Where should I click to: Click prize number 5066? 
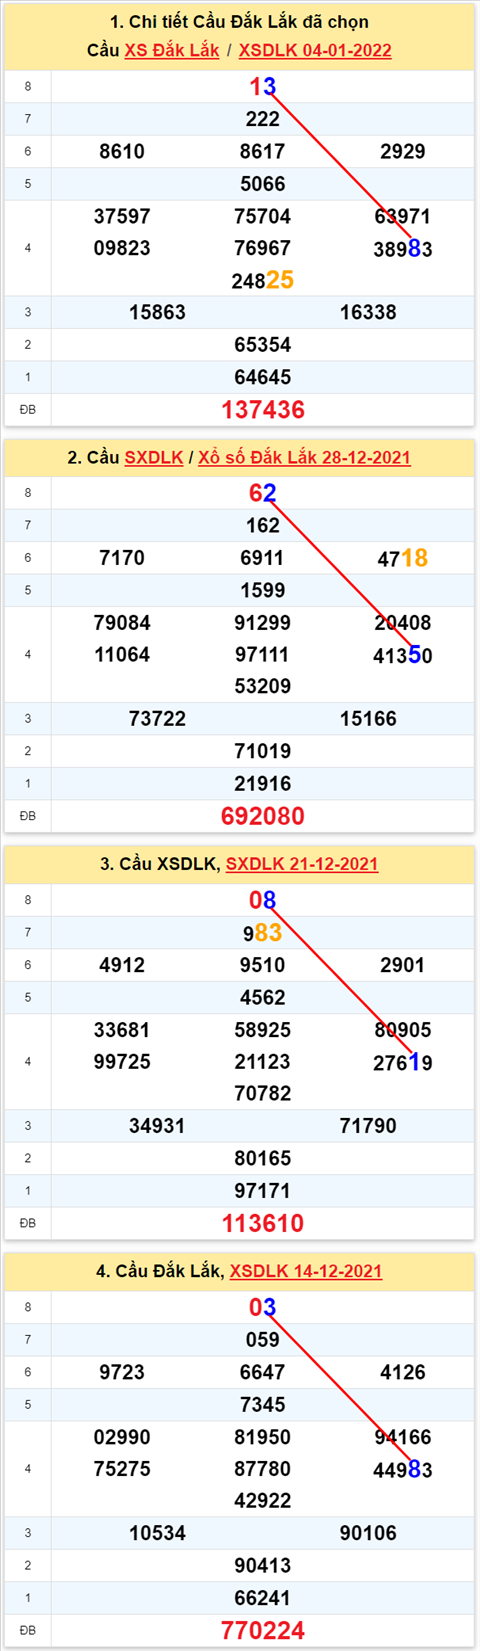[x=263, y=184]
